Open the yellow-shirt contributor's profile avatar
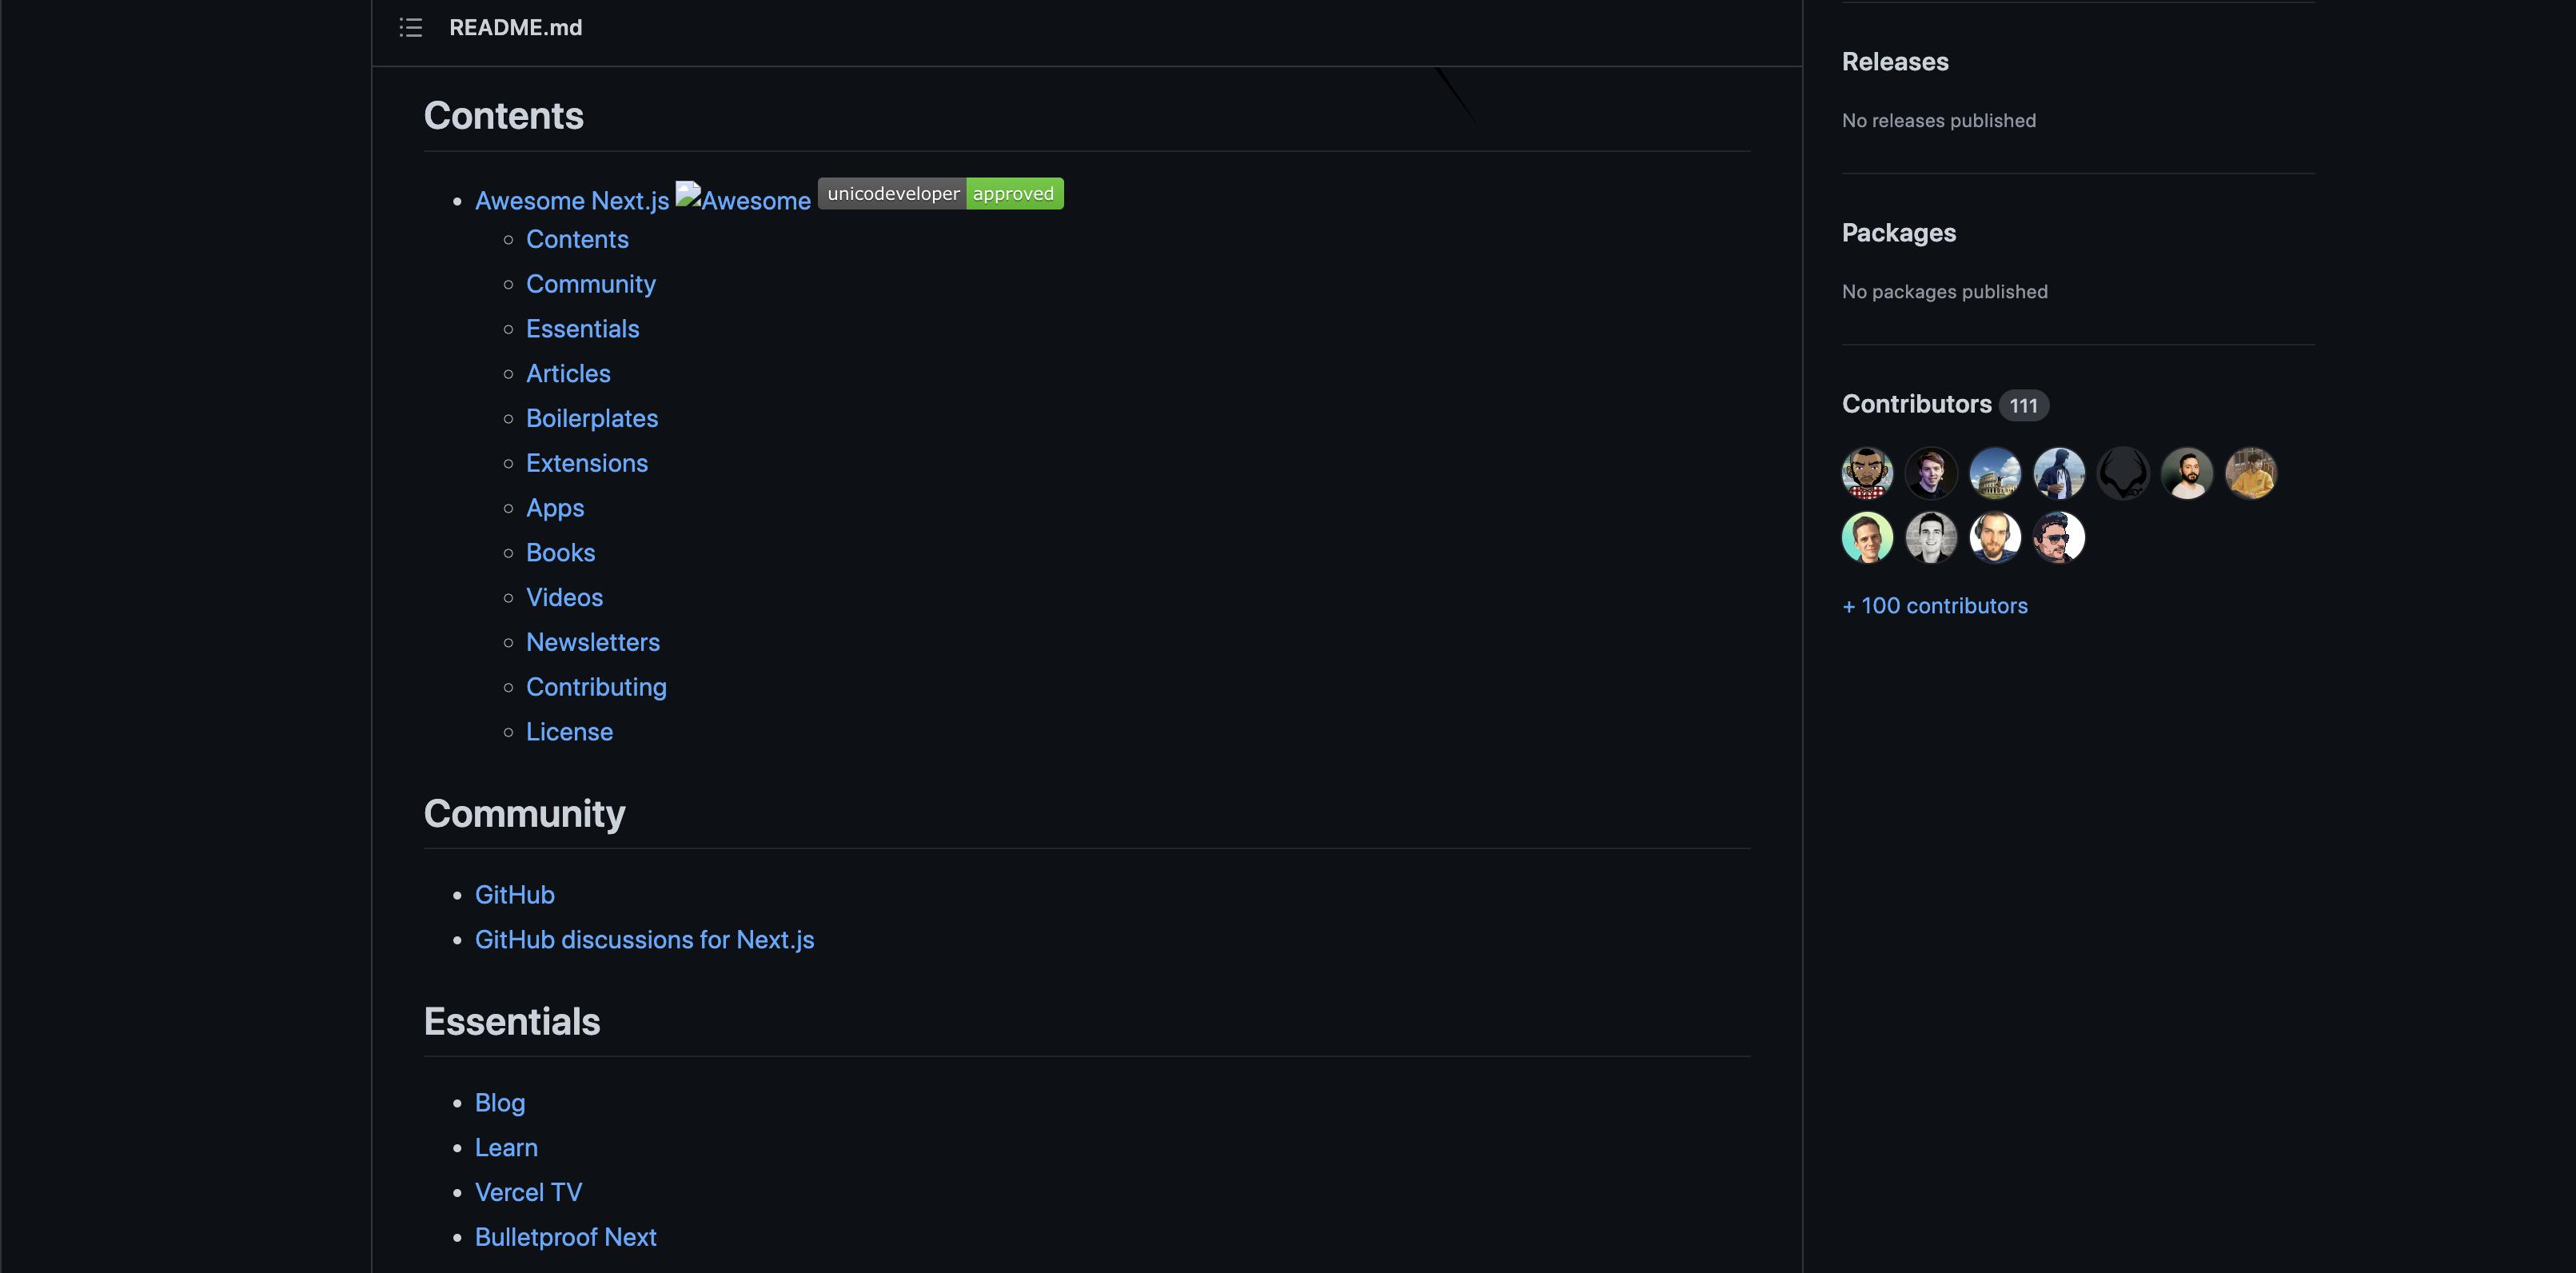This screenshot has height=1273, width=2576. click(2252, 472)
